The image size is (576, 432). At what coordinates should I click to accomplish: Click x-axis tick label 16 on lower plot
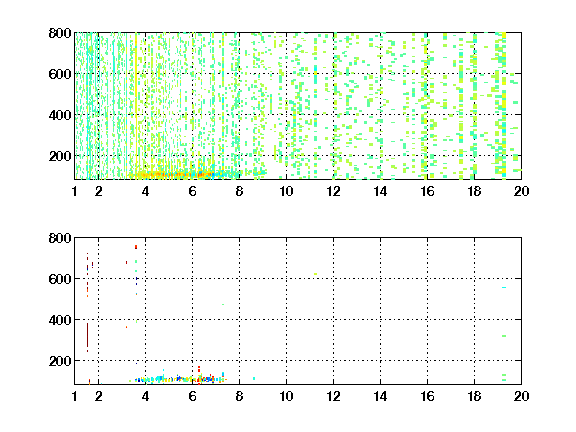(x=427, y=396)
